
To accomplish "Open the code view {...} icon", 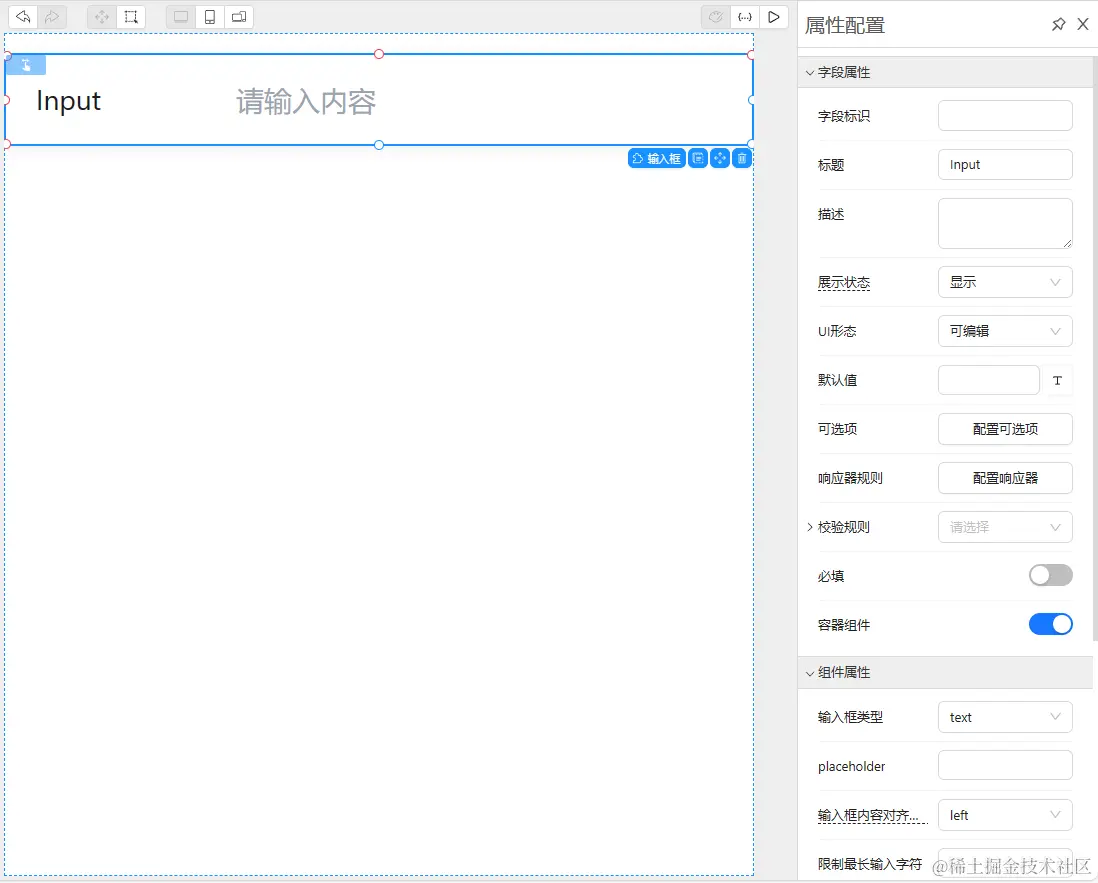I will click(x=744, y=16).
